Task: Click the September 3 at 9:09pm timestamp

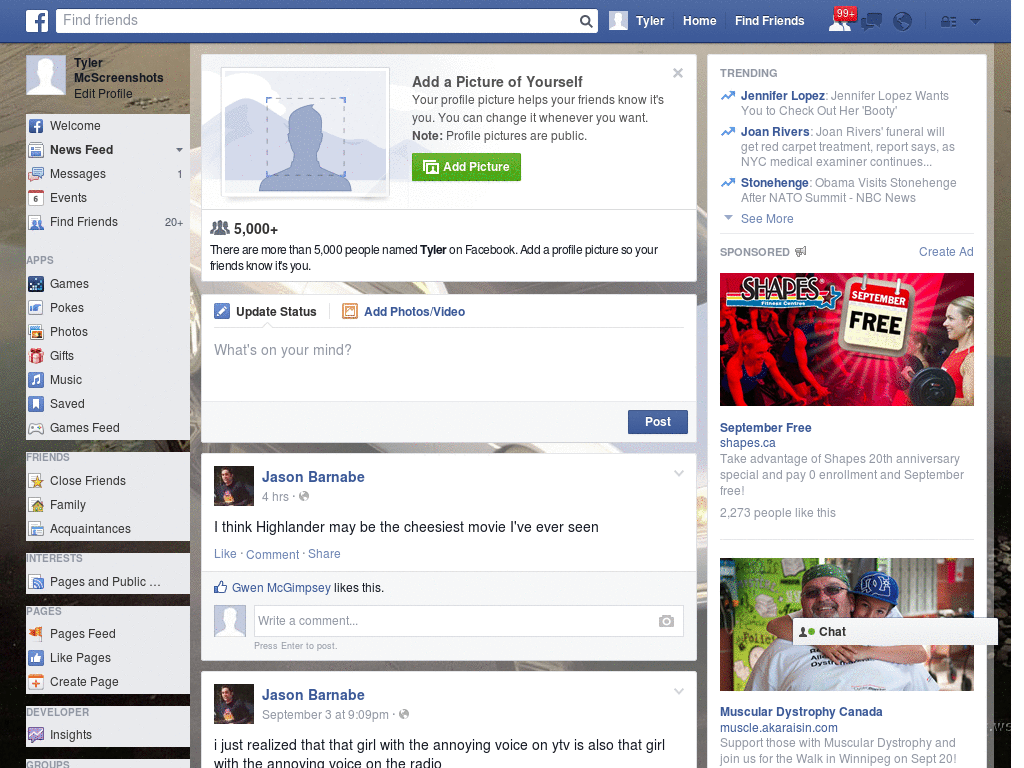Action: pyautogui.click(x=325, y=714)
